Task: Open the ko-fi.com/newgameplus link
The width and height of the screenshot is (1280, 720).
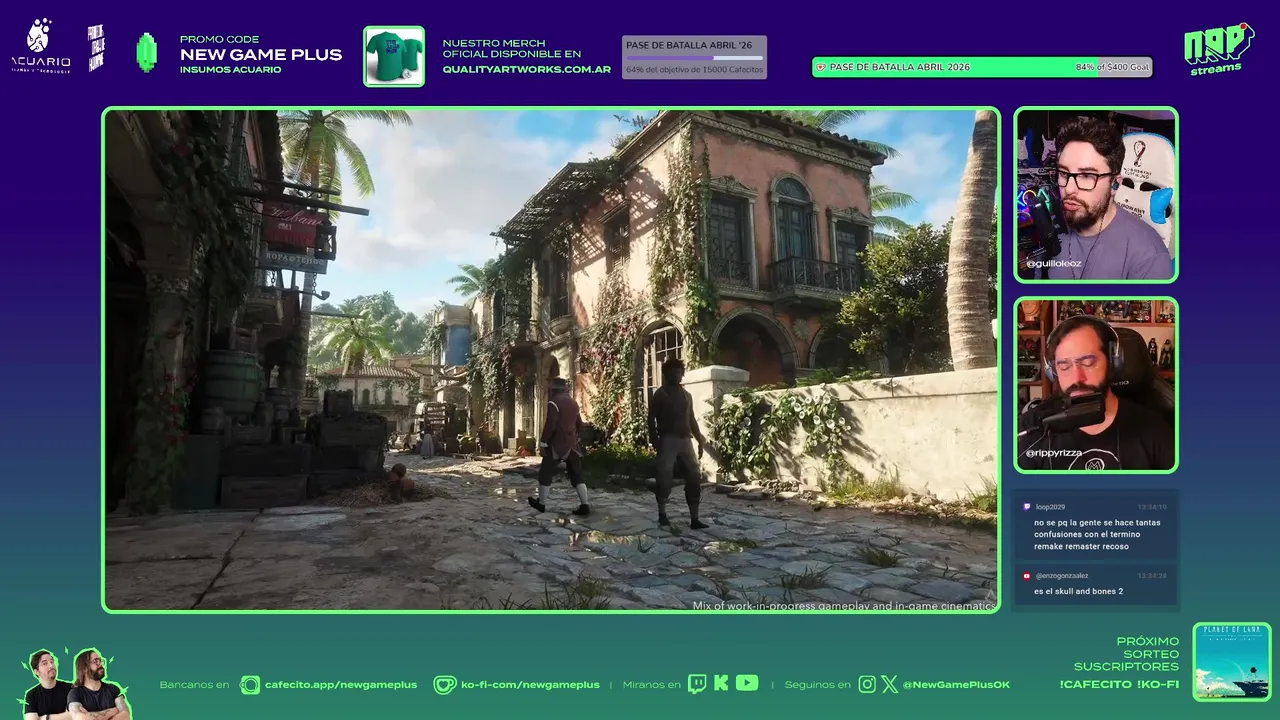Action: point(530,685)
